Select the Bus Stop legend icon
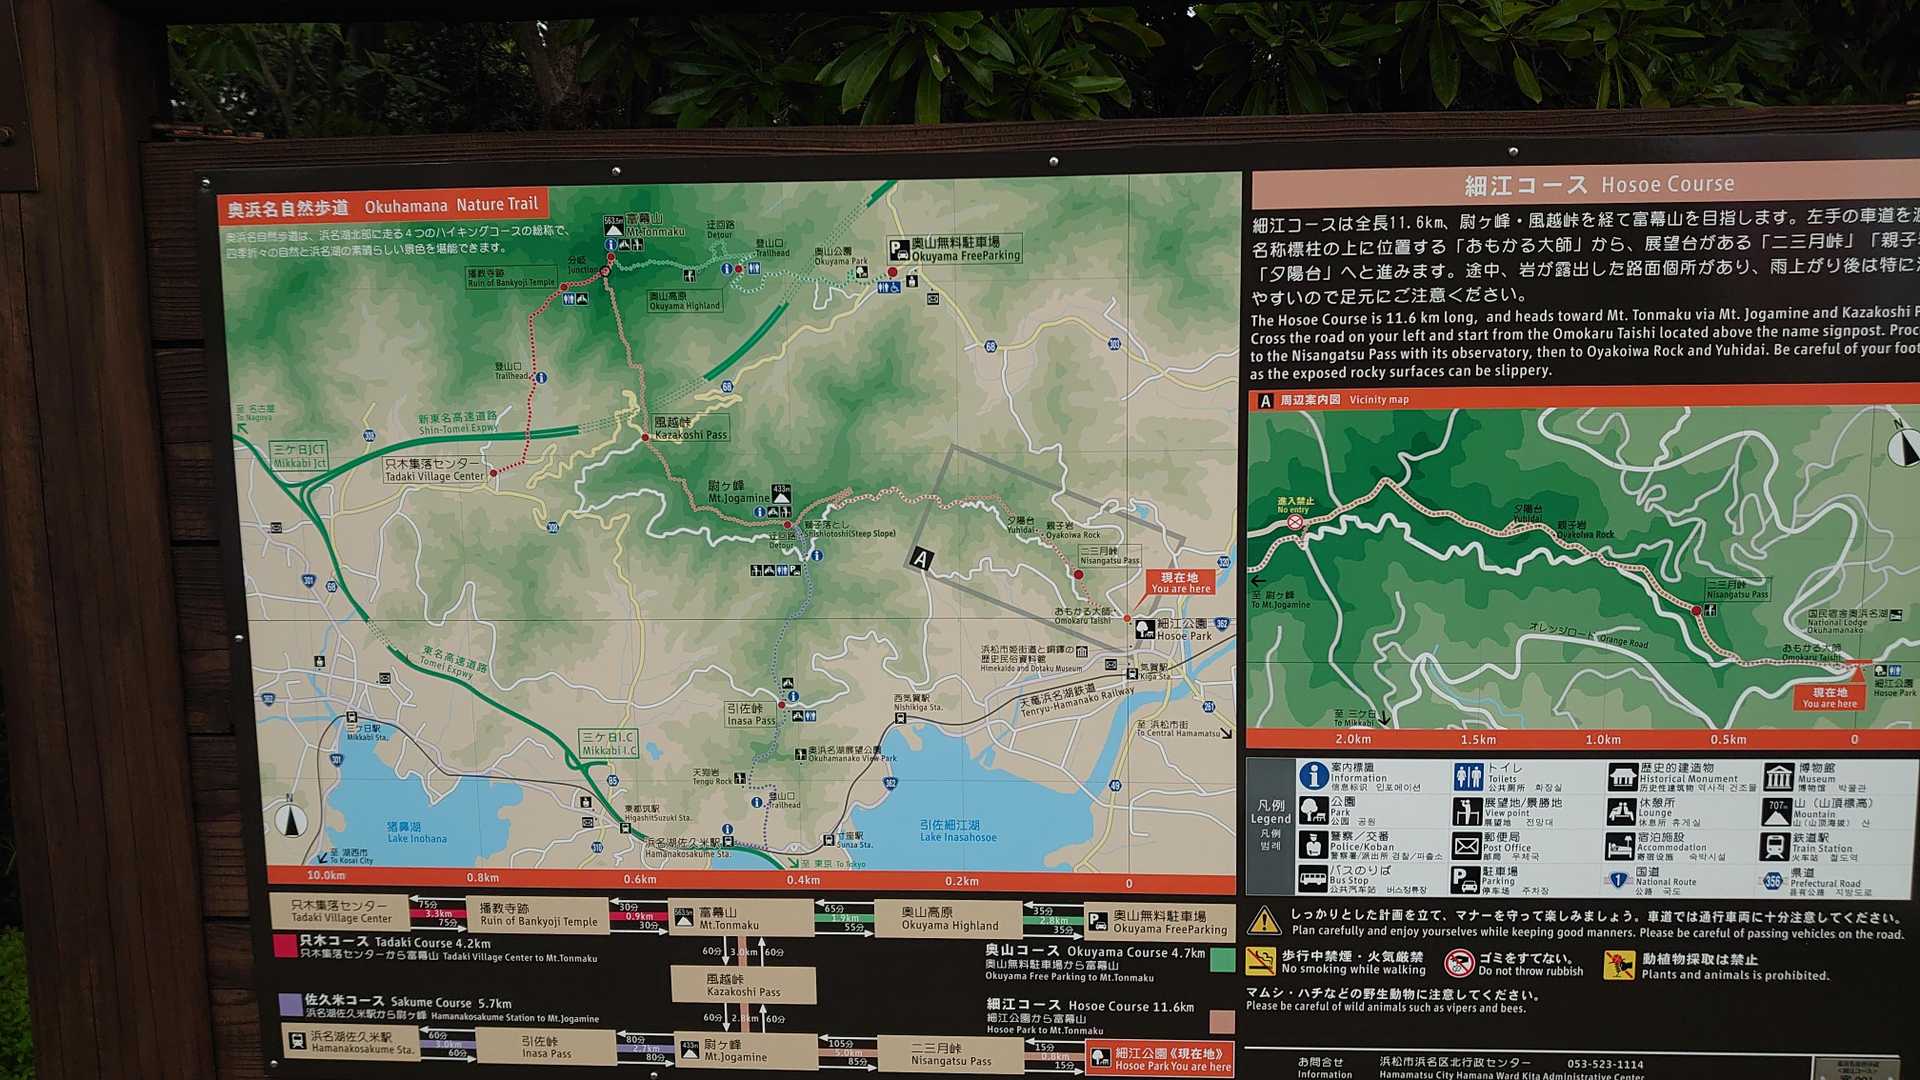 1312,880
